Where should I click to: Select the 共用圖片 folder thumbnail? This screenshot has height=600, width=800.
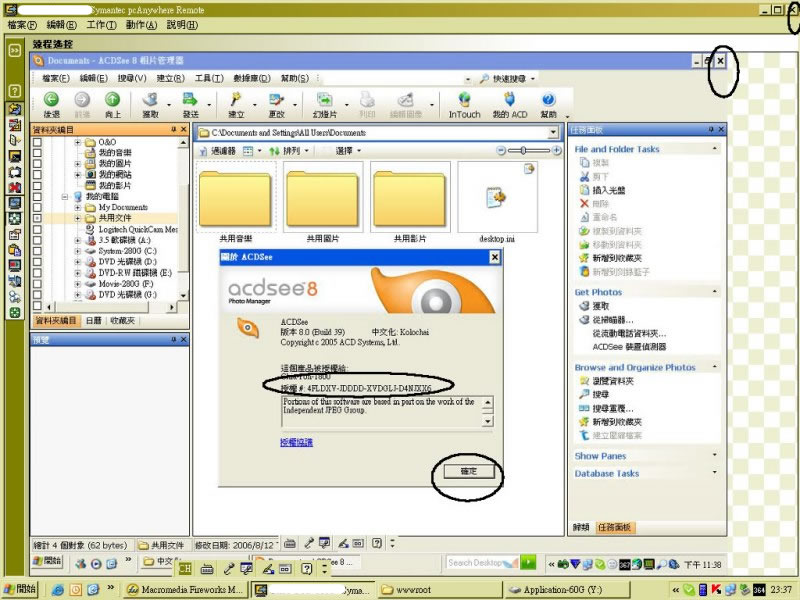(322, 202)
